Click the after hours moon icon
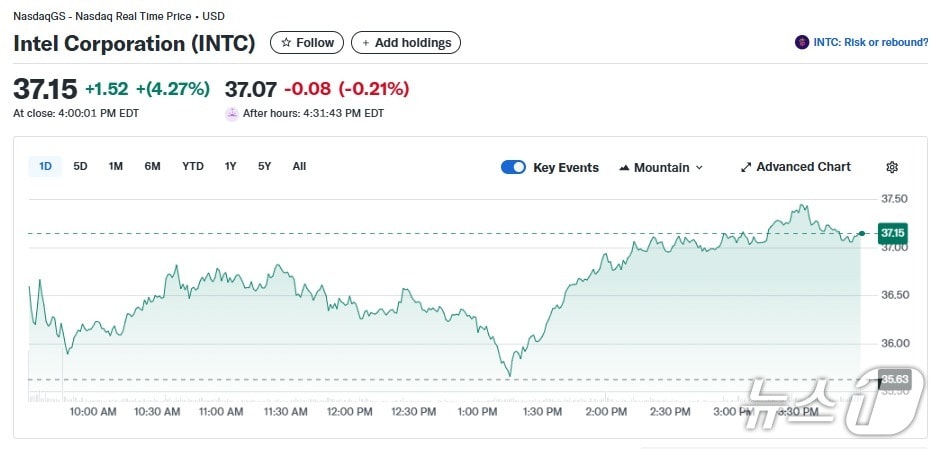 232,113
